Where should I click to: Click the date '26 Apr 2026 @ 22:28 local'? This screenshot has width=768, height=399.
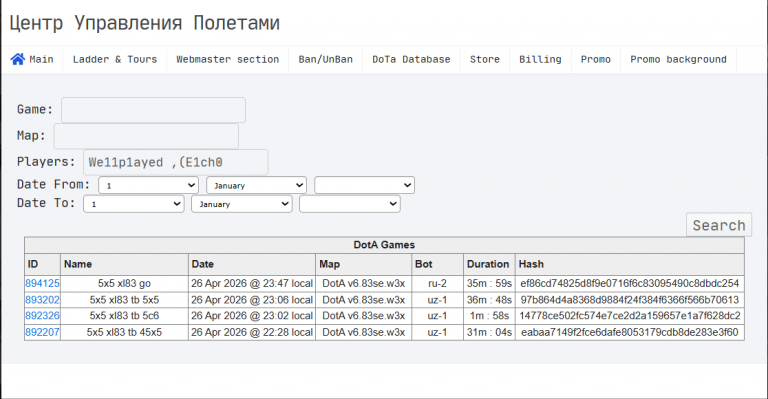(x=252, y=332)
